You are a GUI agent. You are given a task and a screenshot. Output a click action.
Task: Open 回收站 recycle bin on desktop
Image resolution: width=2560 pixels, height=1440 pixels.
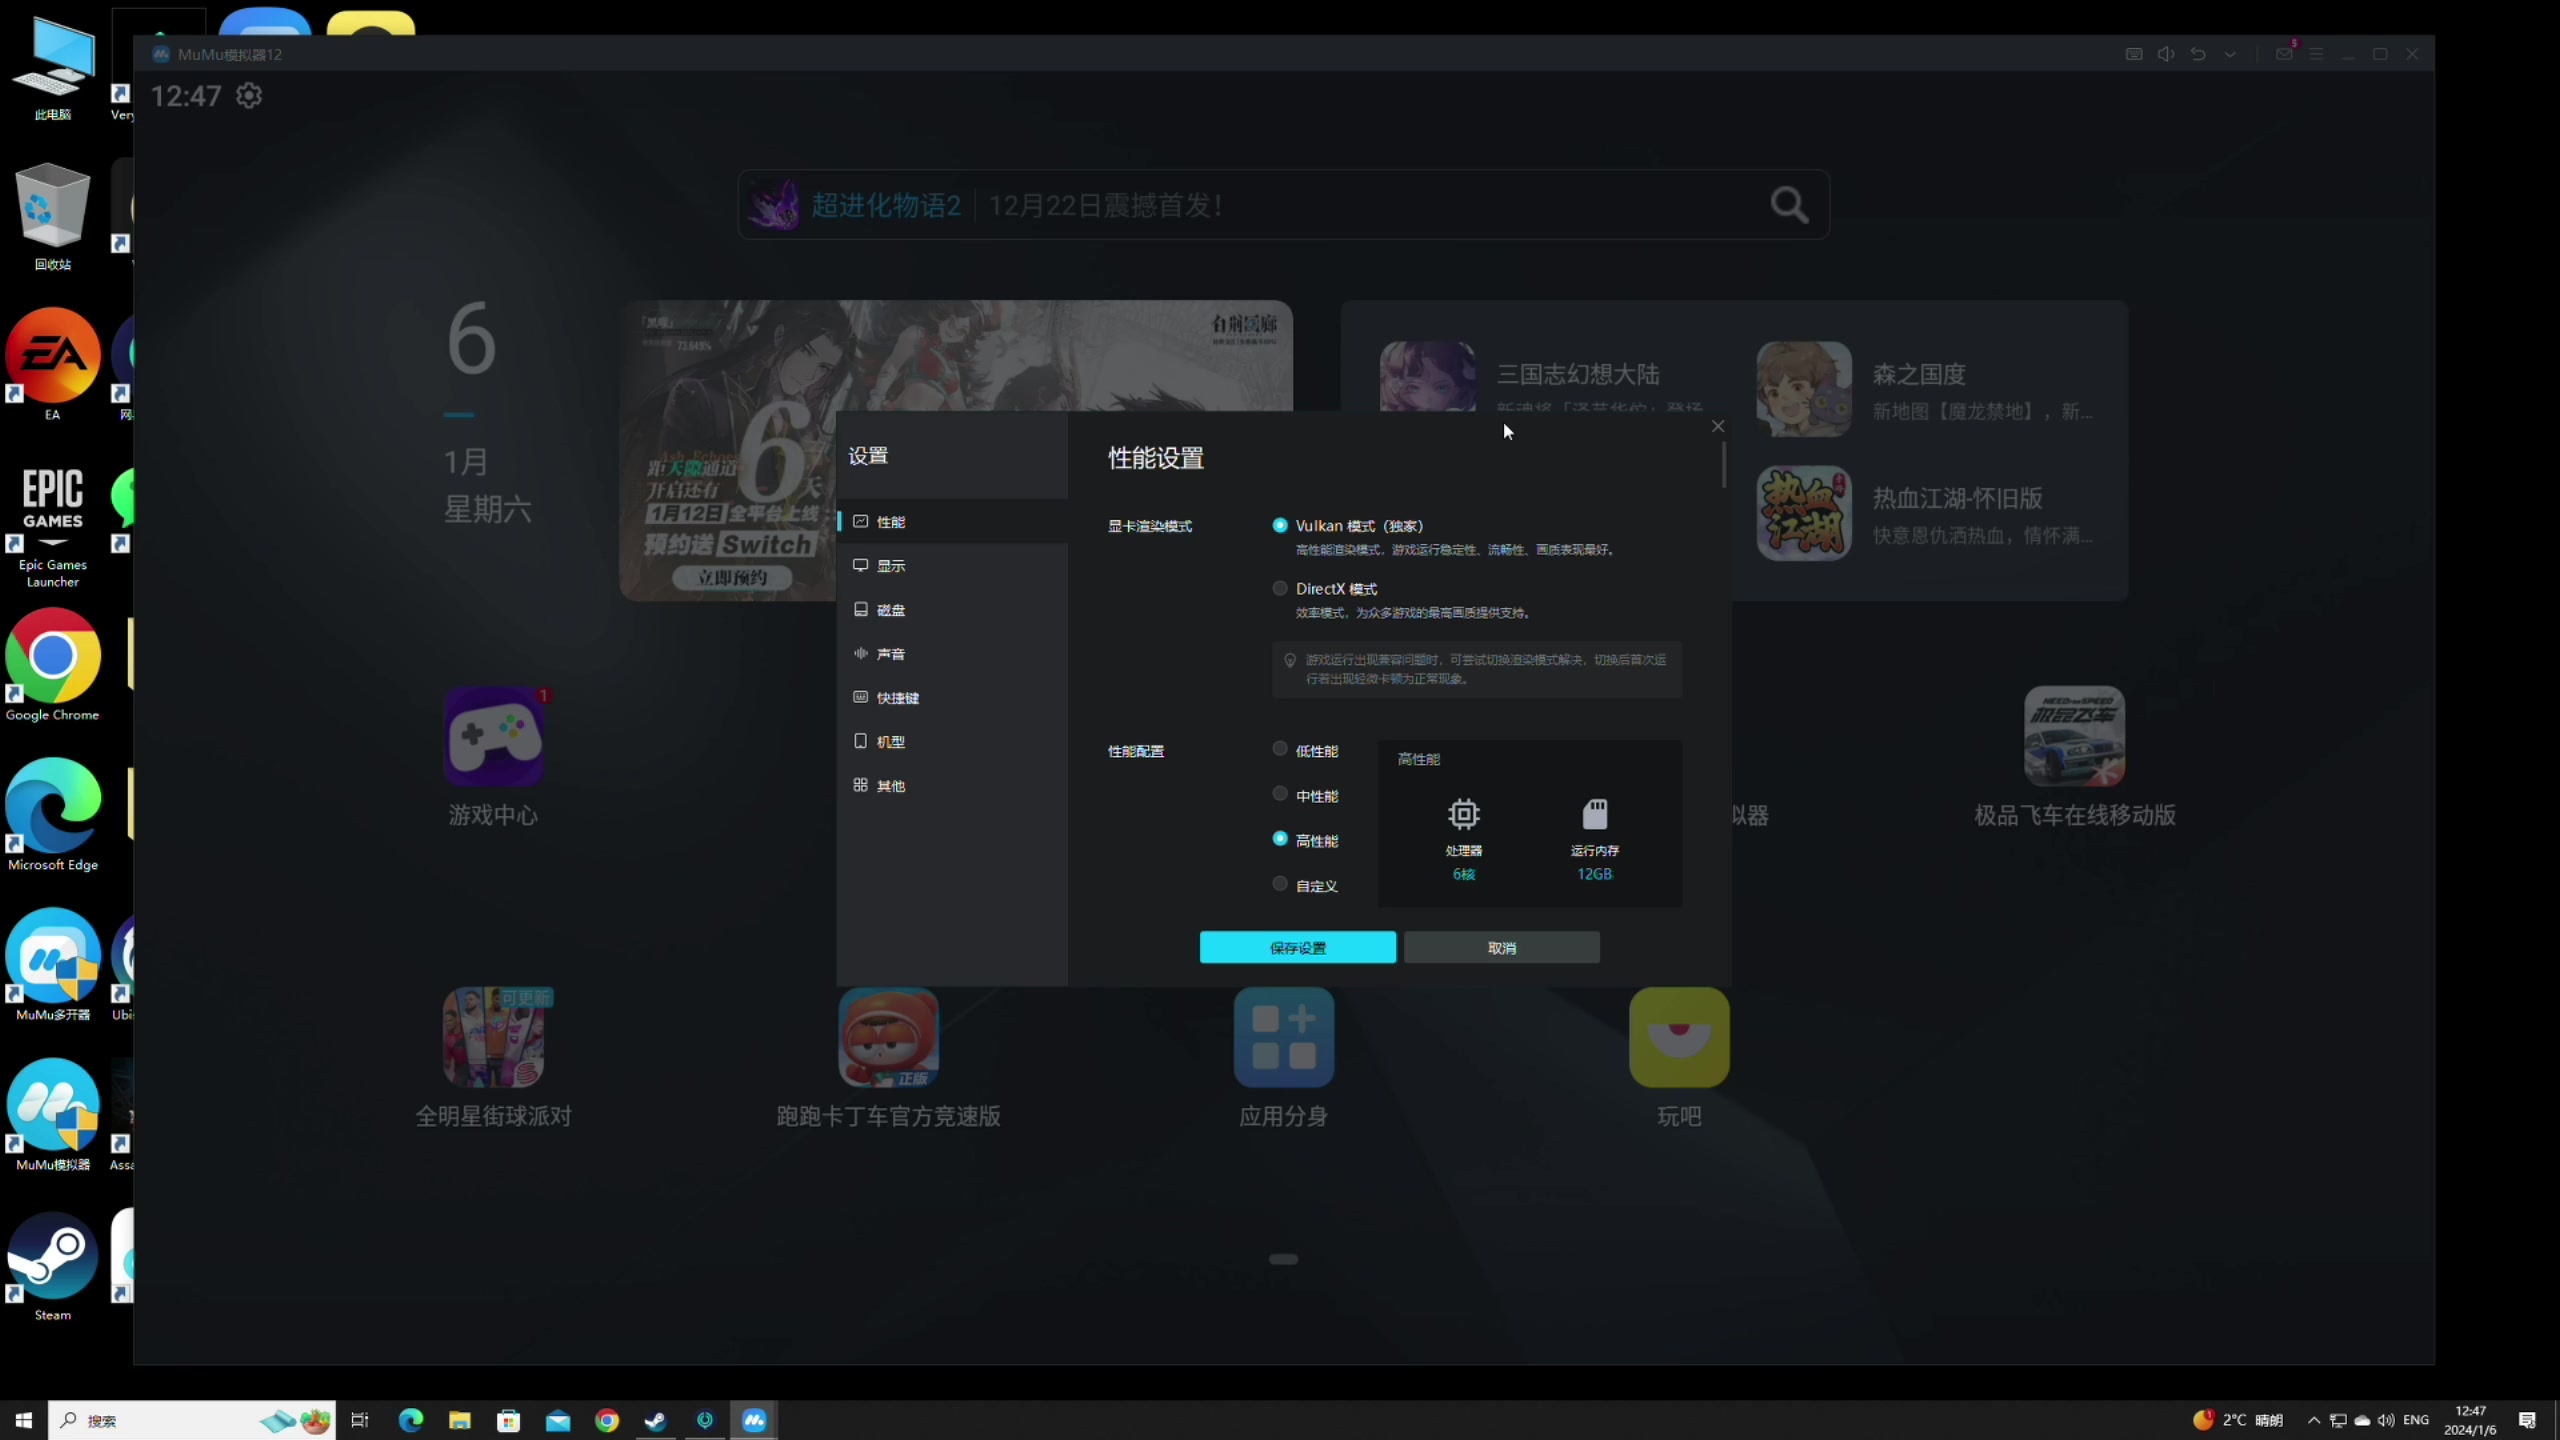52,215
